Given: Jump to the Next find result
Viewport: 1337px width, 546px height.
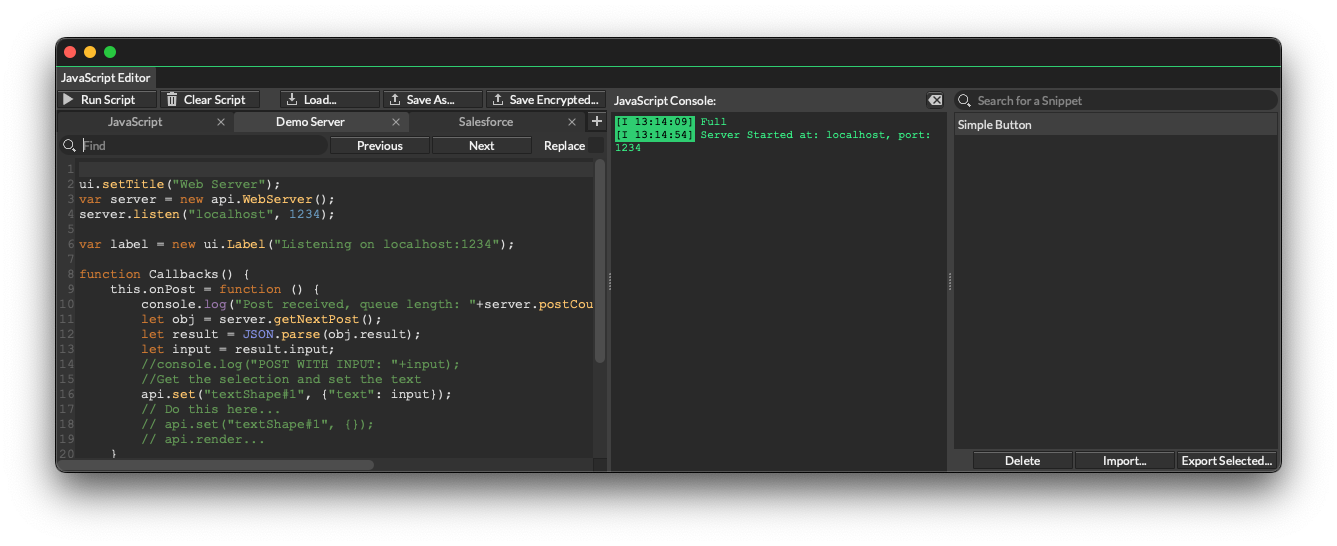Looking at the screenshot, I should point(481,146).
